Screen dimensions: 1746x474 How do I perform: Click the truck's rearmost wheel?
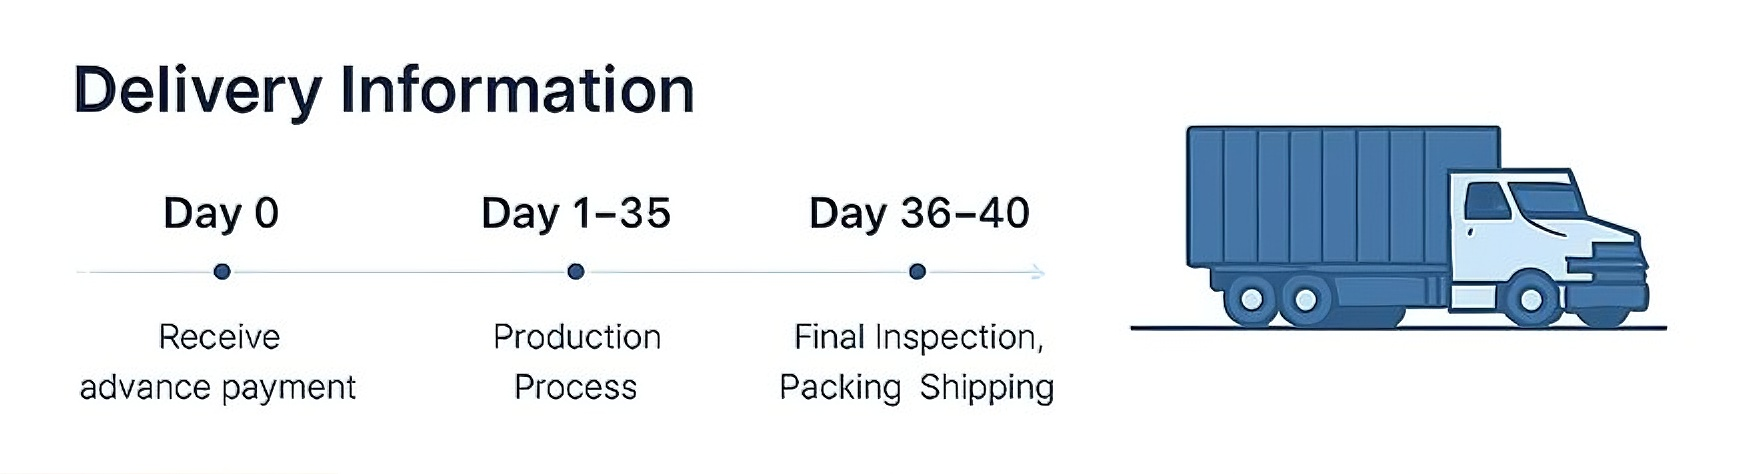tap(1250, 299)
